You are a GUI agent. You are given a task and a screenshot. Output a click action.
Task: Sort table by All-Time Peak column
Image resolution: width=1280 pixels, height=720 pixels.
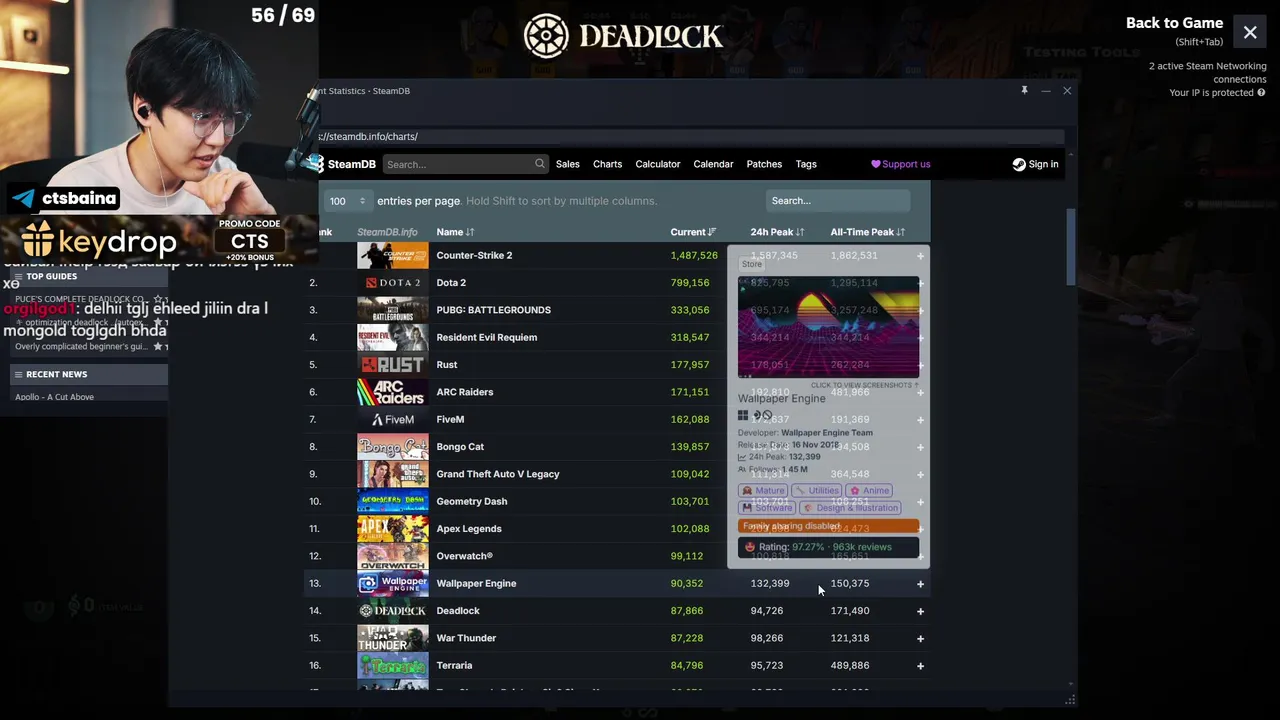coord(867,232)
